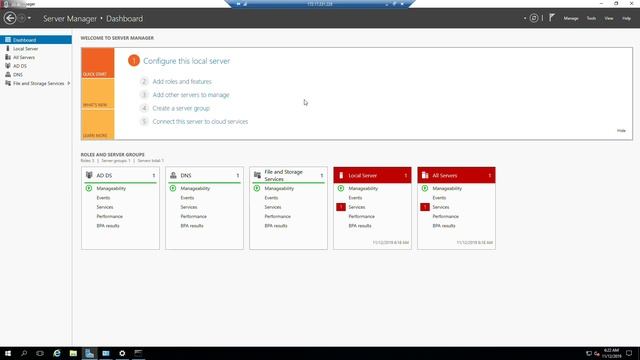This screenshot has width=640, height=360.
Task: Open the Manage menu
Action: 571,18
